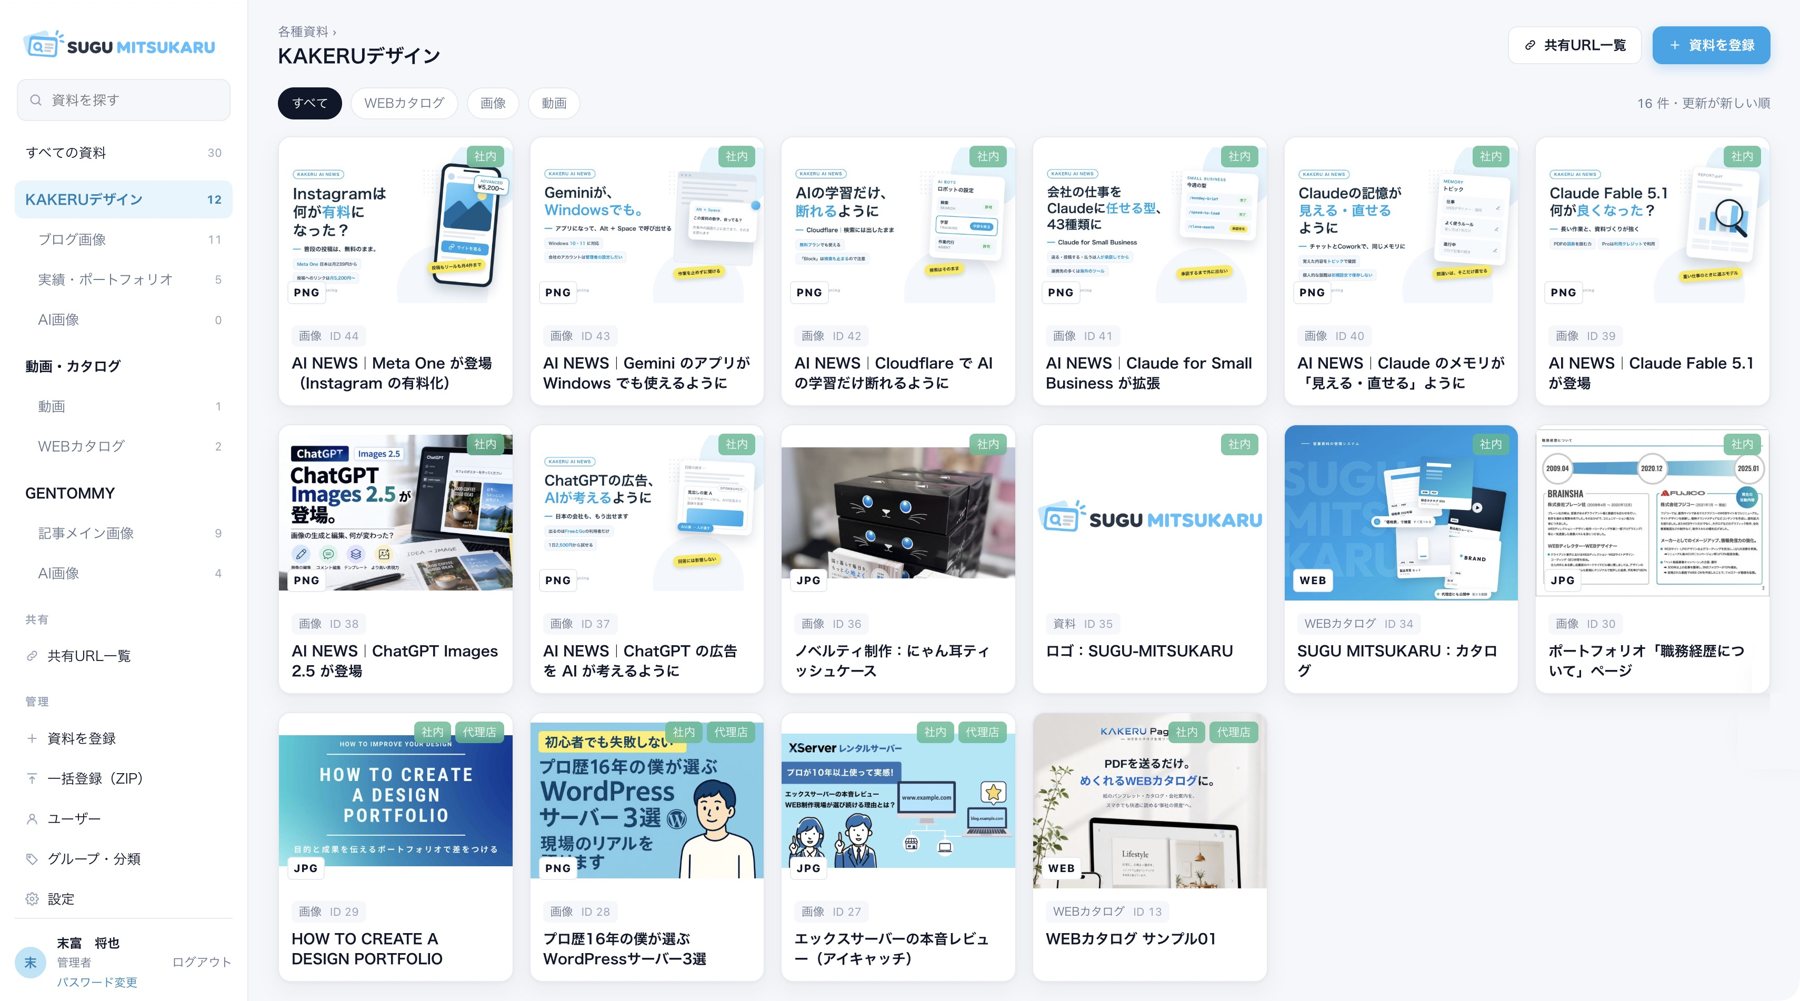Click the user icon beside ユーザー
Viewport: 1800px width, 1001px height.
coord(32,818)
